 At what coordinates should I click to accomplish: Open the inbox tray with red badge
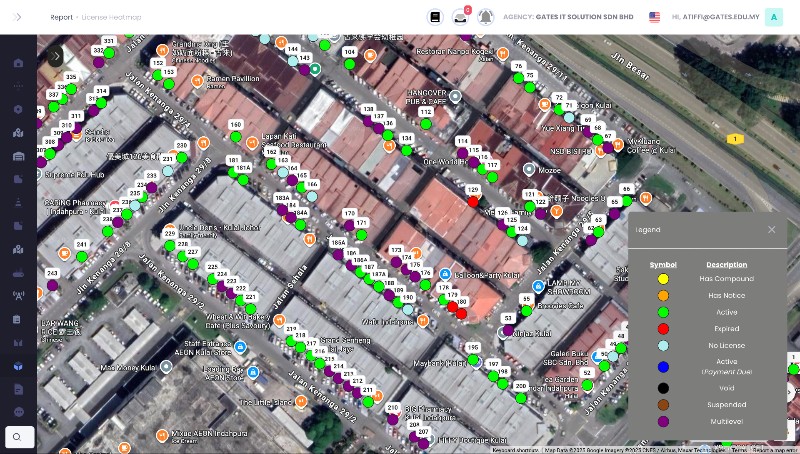pos(460,17)
